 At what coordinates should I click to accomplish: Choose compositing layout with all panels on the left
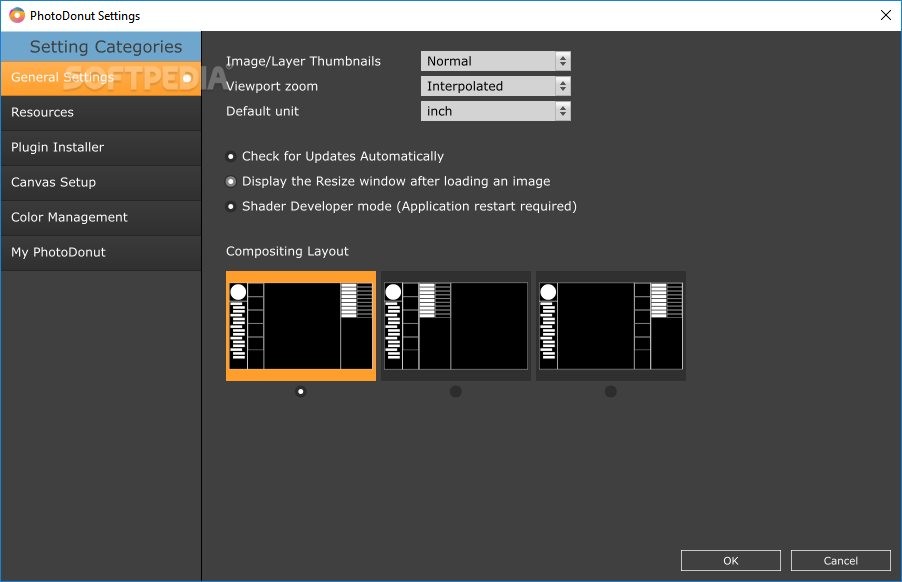456,326
